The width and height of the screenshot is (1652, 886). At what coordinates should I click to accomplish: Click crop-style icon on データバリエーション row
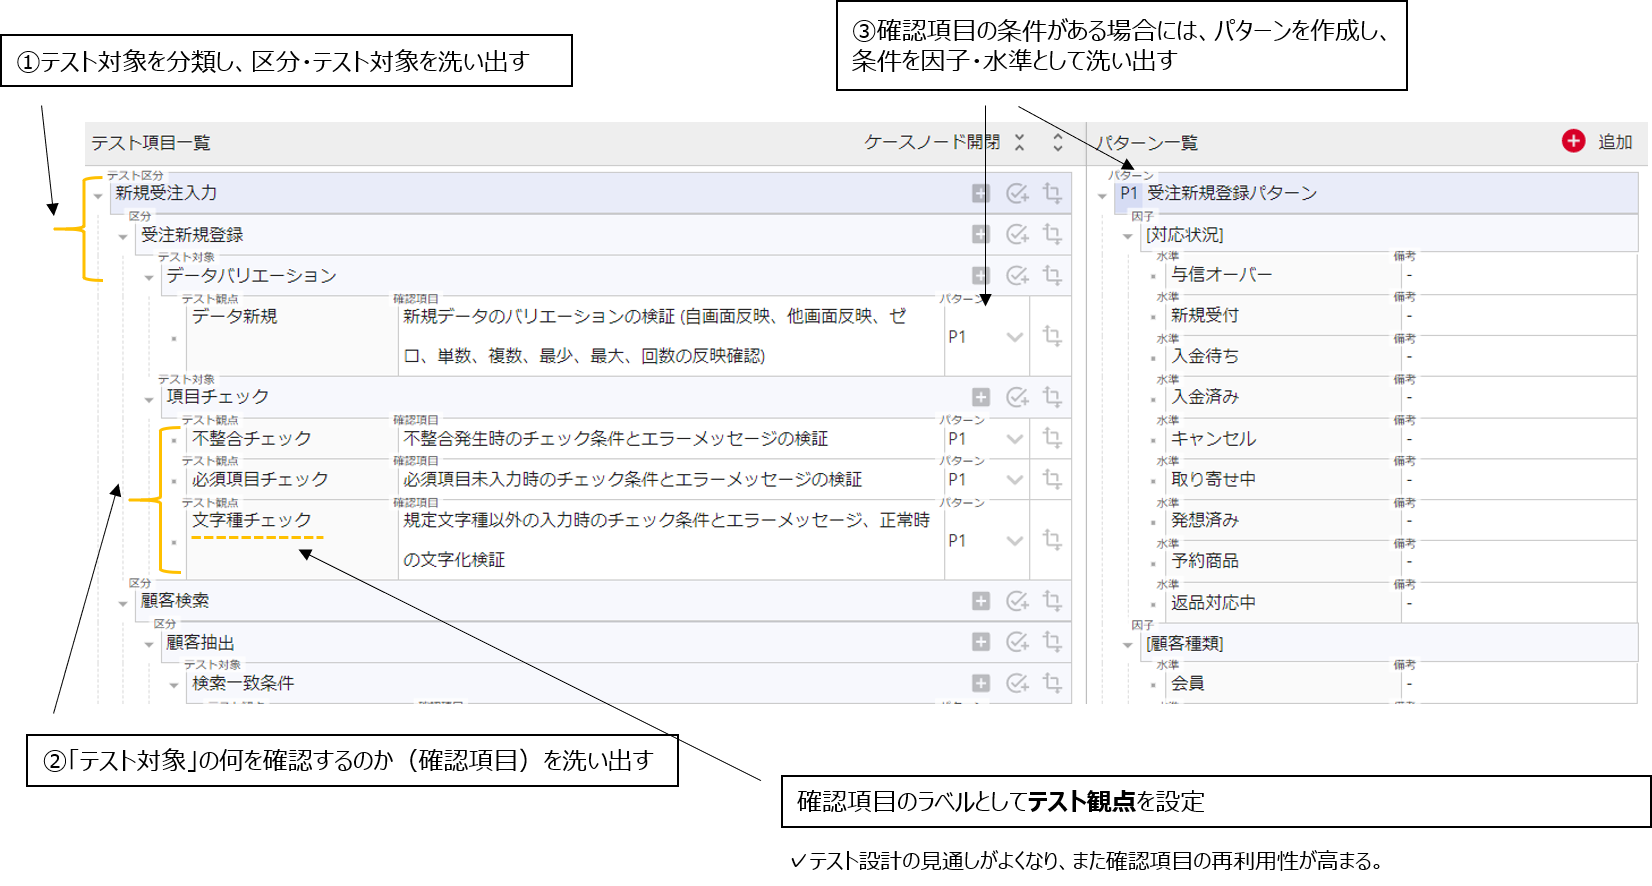[1052, 275]
